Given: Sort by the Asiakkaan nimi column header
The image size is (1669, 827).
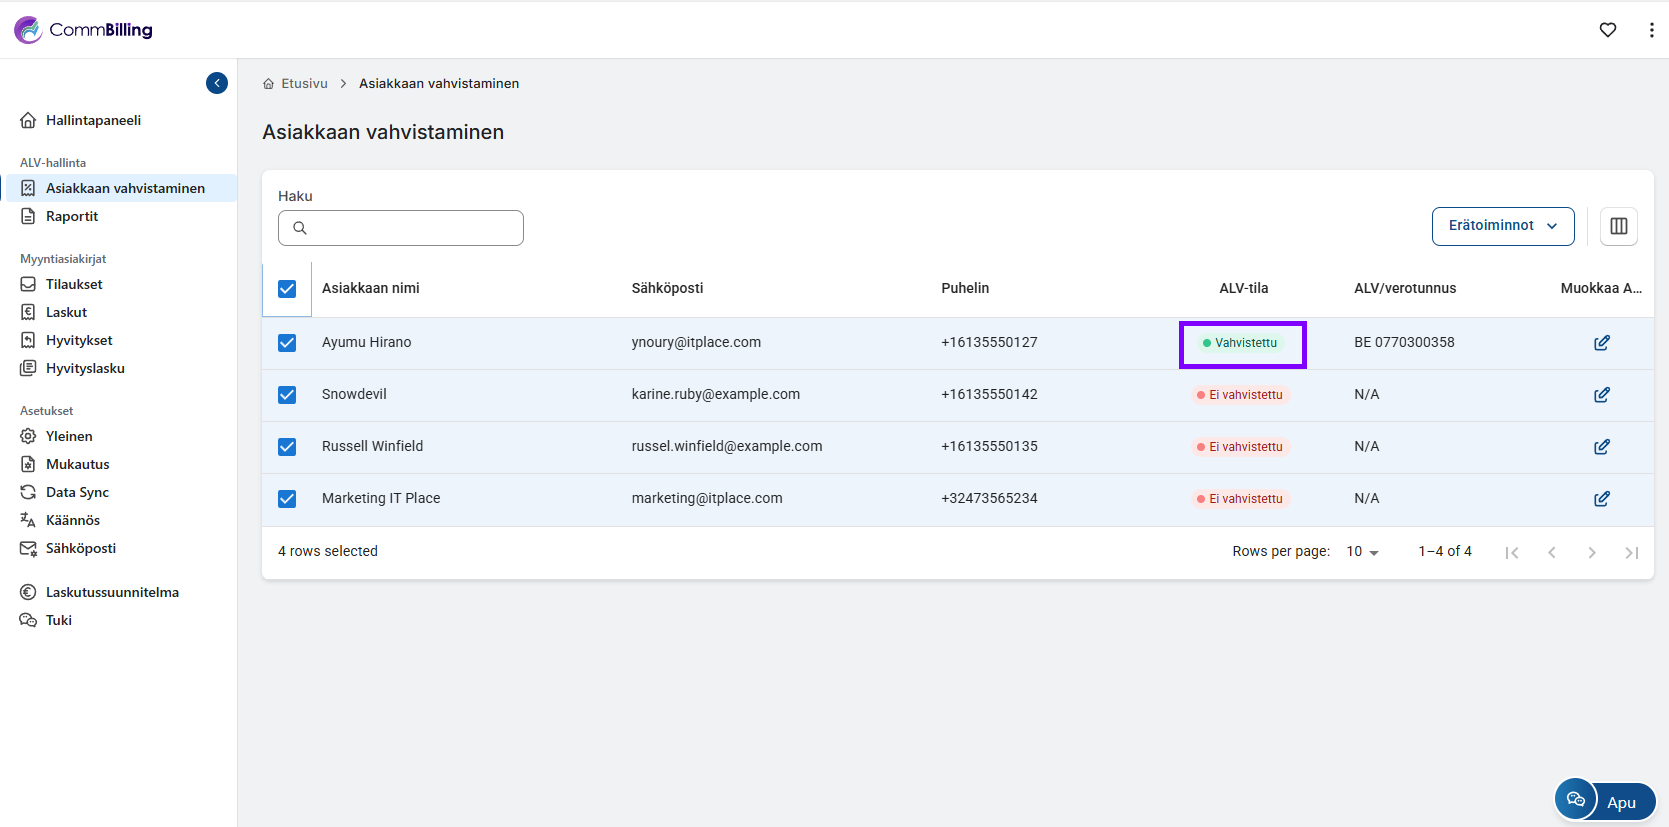Looking at the screenshot, I should click(x=371, y=288).
